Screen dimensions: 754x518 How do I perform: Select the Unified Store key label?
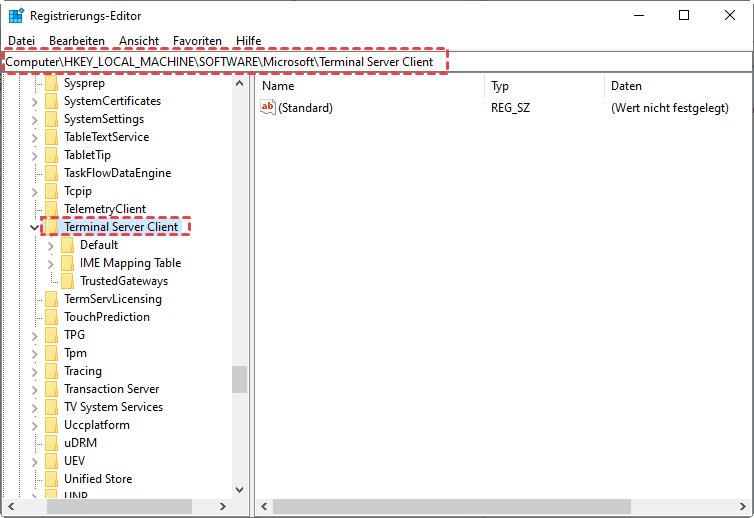click(98, 479)
